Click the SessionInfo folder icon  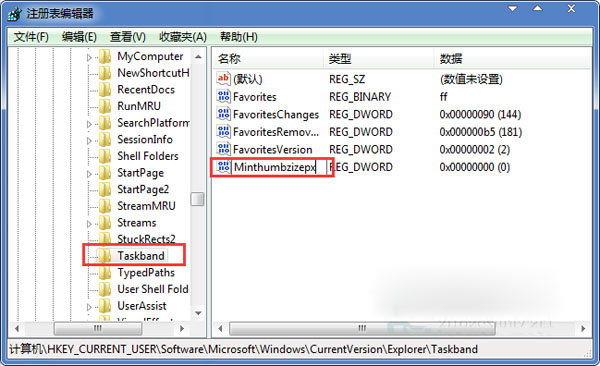(x=105, y=140)
